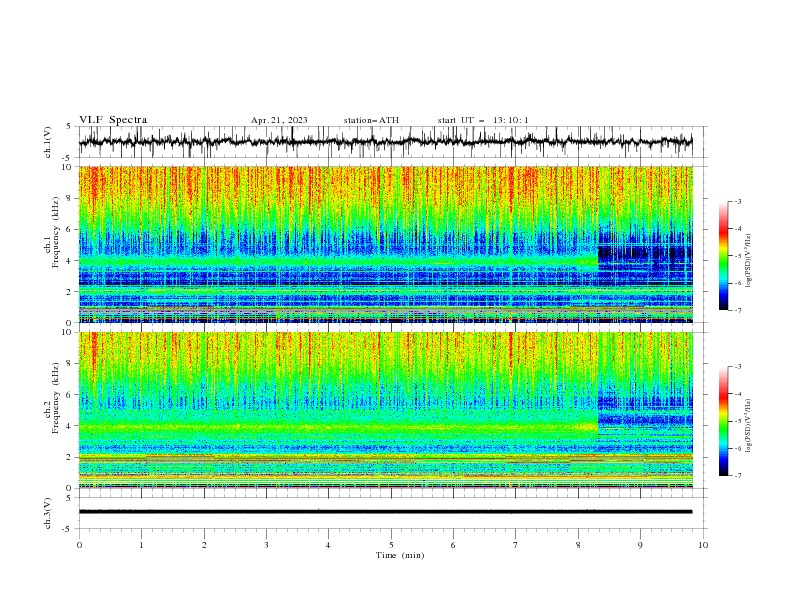Image resolution: width=792 pixels, height=612 pixels.
Task: Click the "ch.3(V)" waveform axis label
Action: 48,513
